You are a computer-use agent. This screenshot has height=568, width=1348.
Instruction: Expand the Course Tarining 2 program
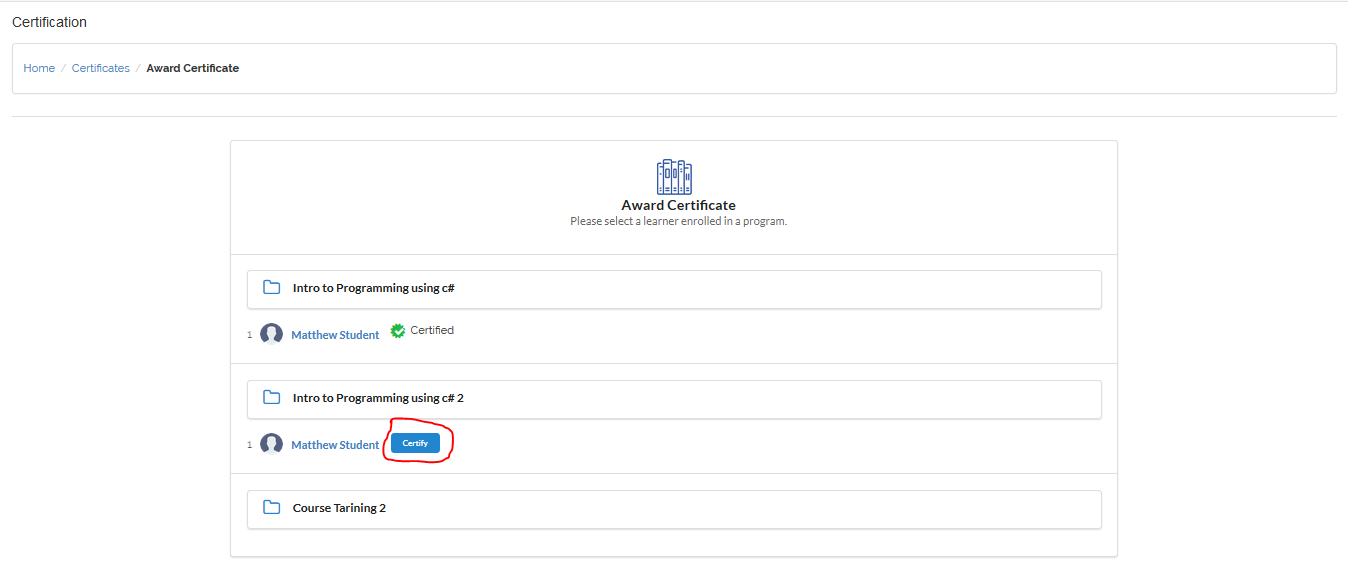(x=674, y=509)
